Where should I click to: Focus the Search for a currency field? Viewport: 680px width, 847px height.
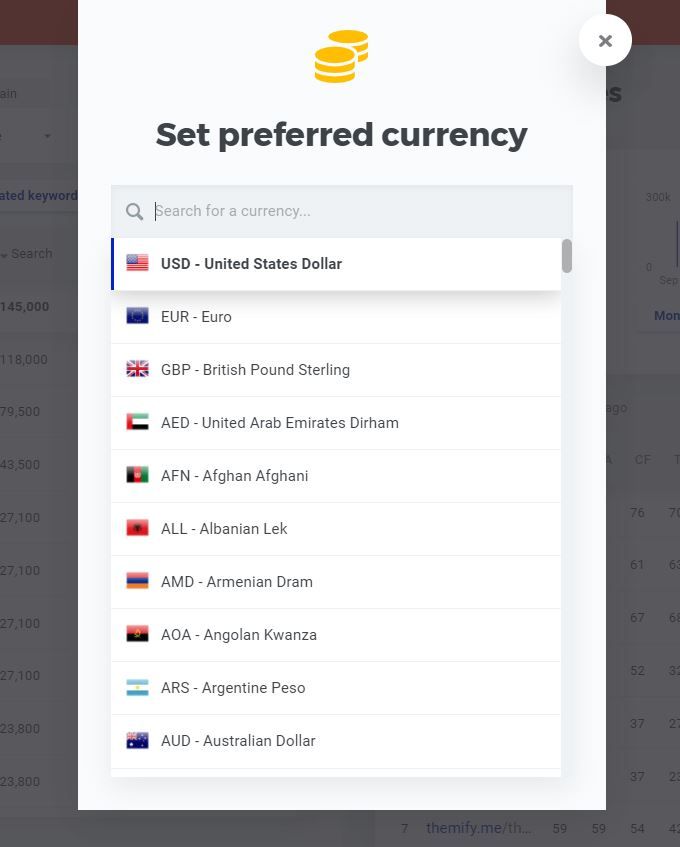341,211
